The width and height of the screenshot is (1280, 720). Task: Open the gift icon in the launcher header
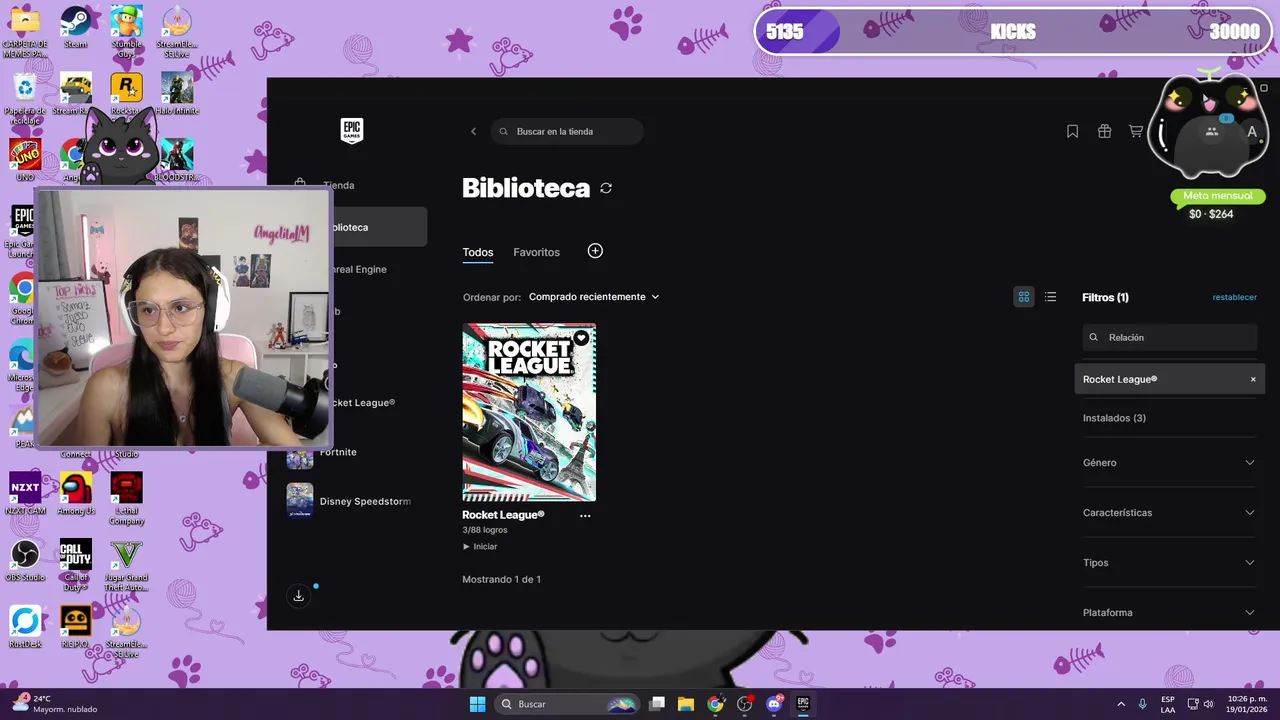click(1104, 131)
